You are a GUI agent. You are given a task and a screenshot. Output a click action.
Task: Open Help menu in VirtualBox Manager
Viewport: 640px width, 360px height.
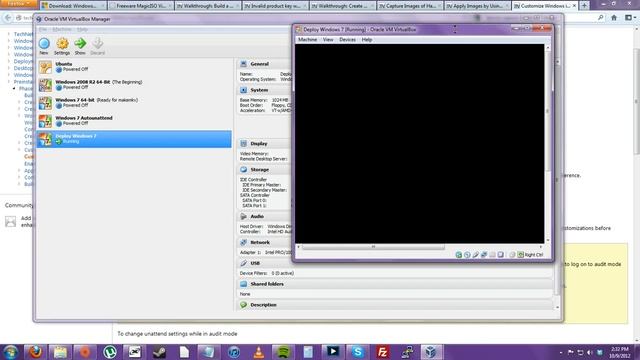coord(82,29)
